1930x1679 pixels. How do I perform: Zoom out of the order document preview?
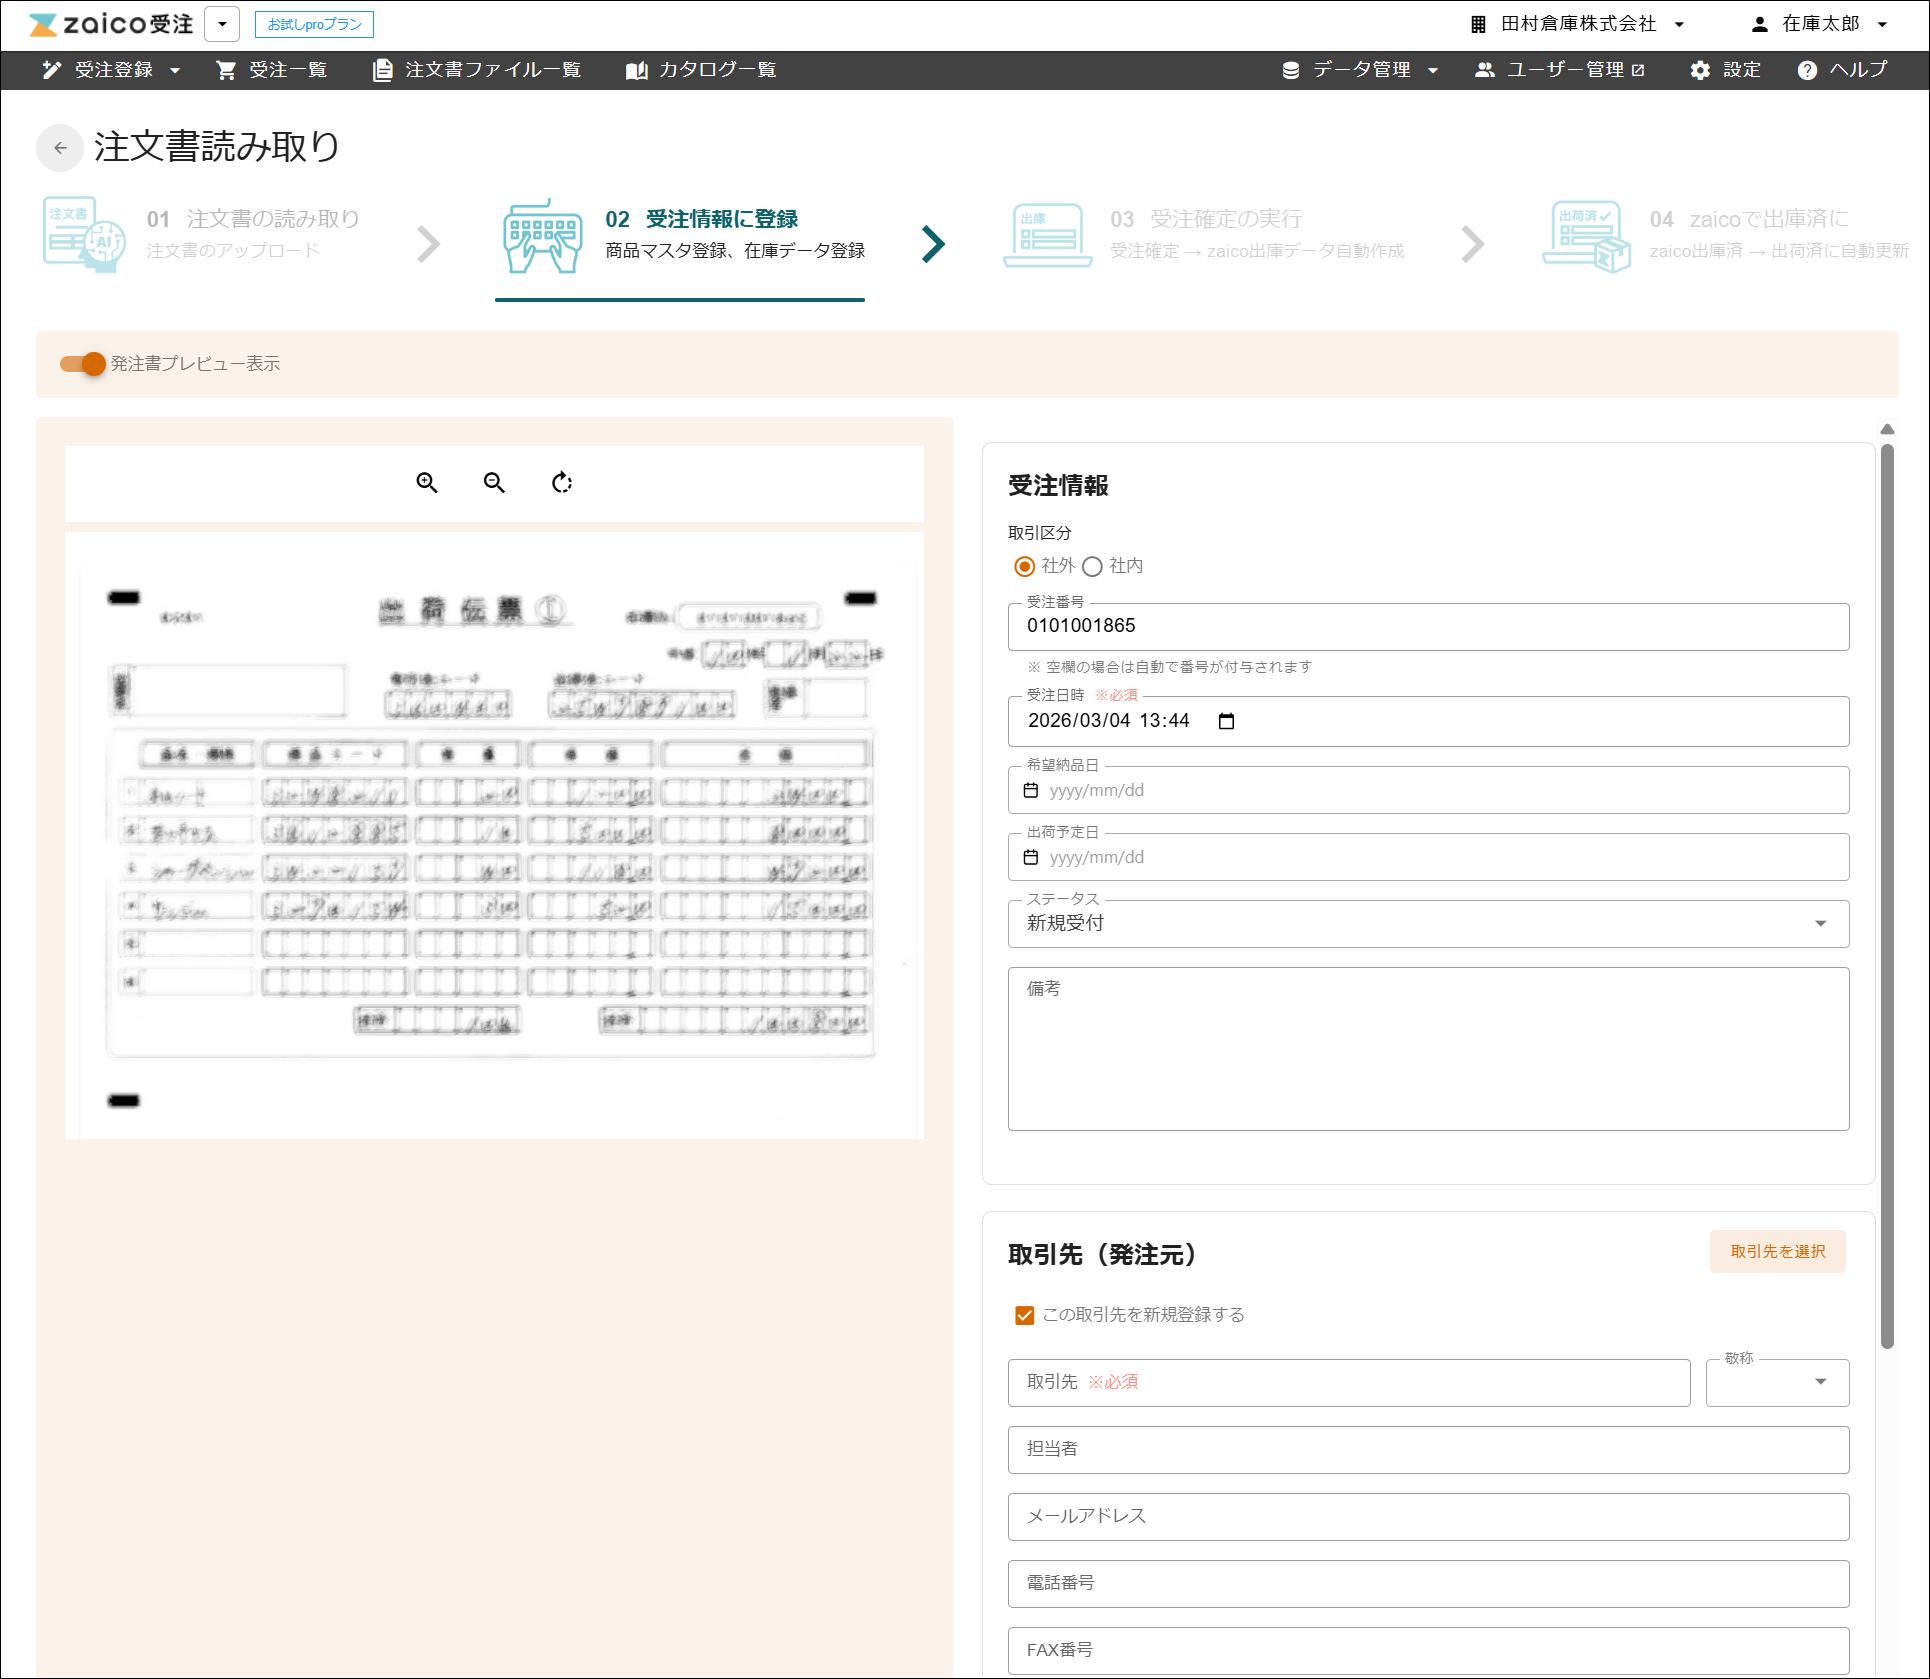point(494,483)
